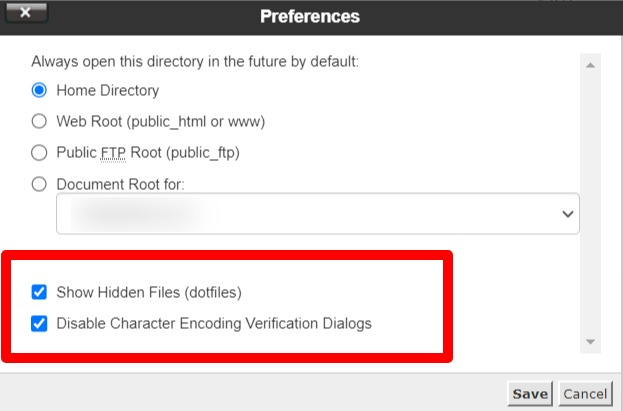
Task: Click the scrollbar down arrow
Action: (590, 342)
